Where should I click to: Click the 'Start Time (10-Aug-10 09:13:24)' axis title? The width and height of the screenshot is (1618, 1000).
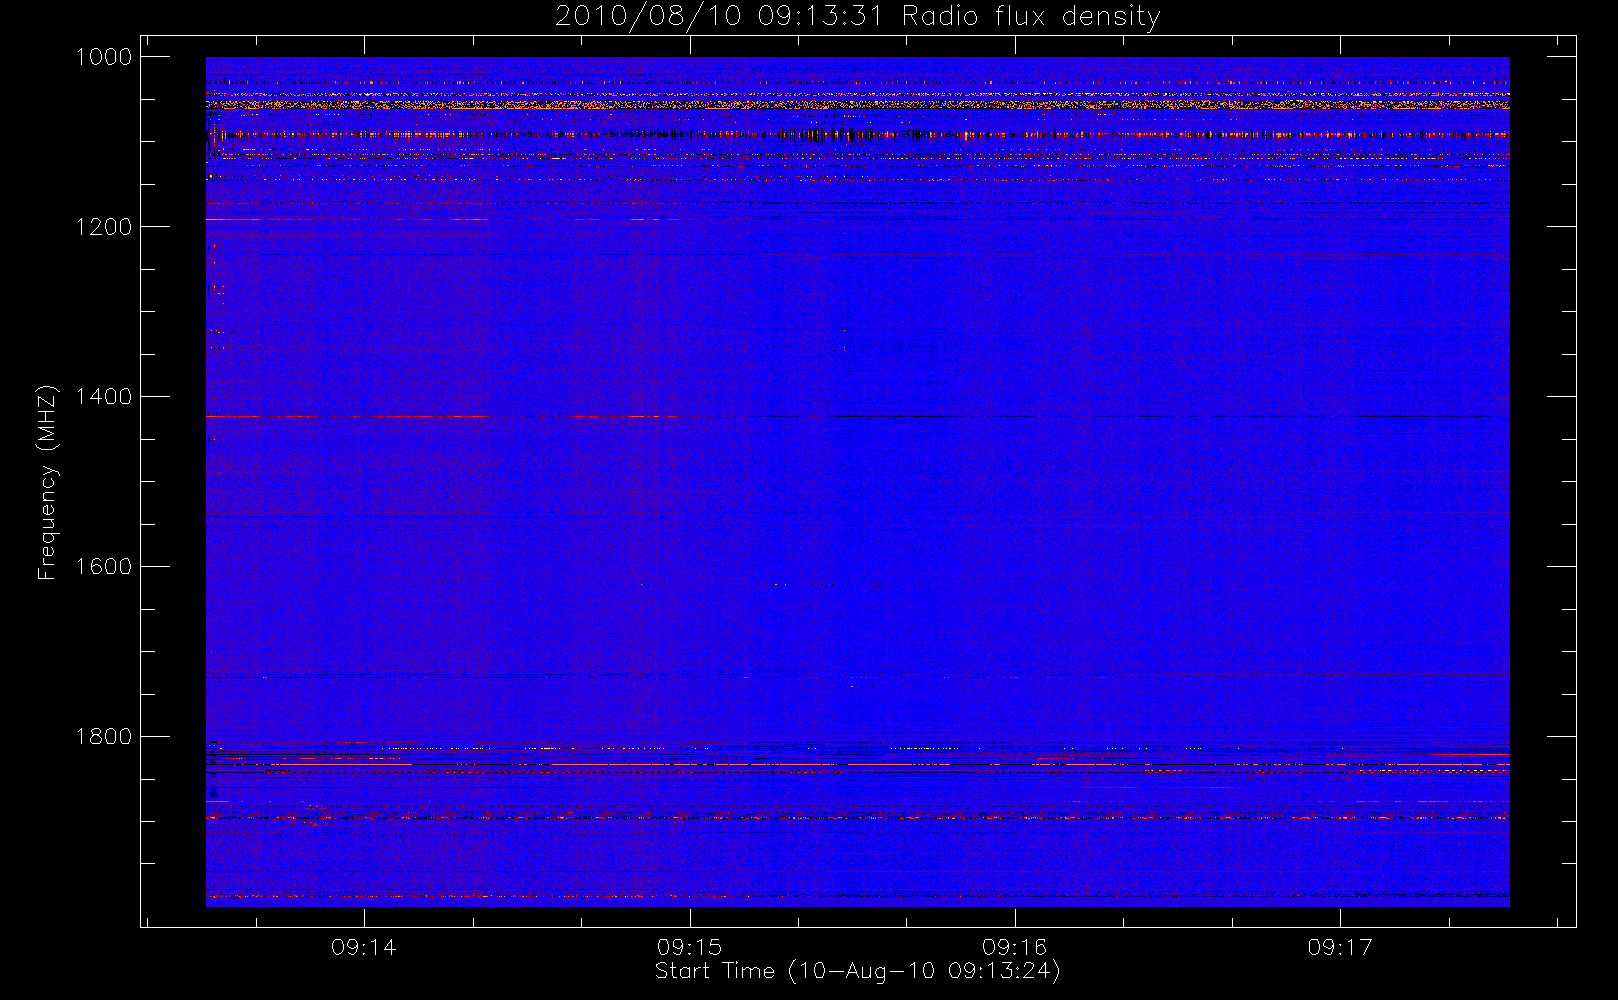click(x=857, y=971)
